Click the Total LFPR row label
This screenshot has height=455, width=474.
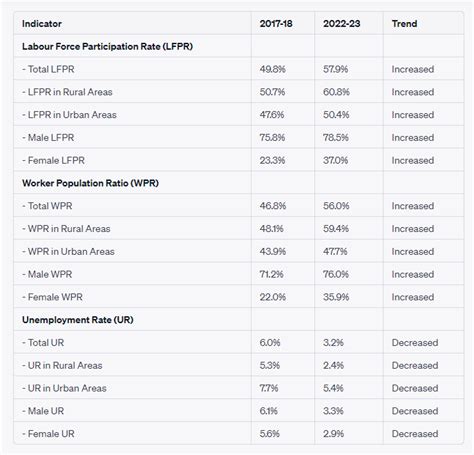pyautogui.click(x=48, y=69)
